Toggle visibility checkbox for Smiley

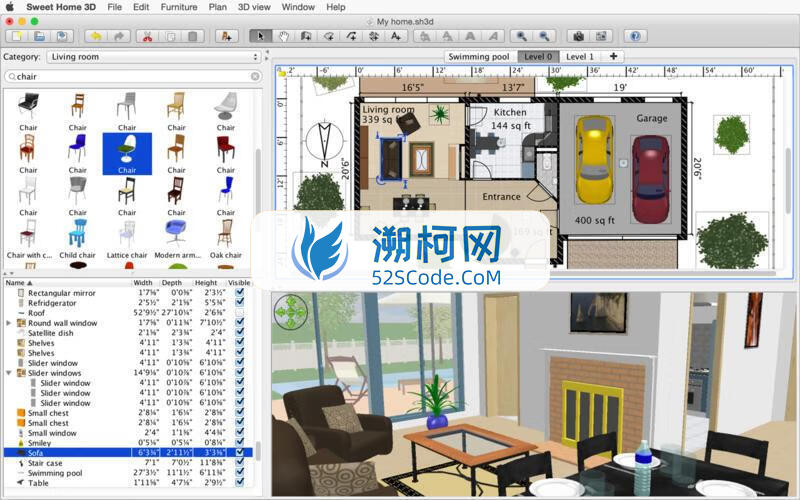click(239, 442)
